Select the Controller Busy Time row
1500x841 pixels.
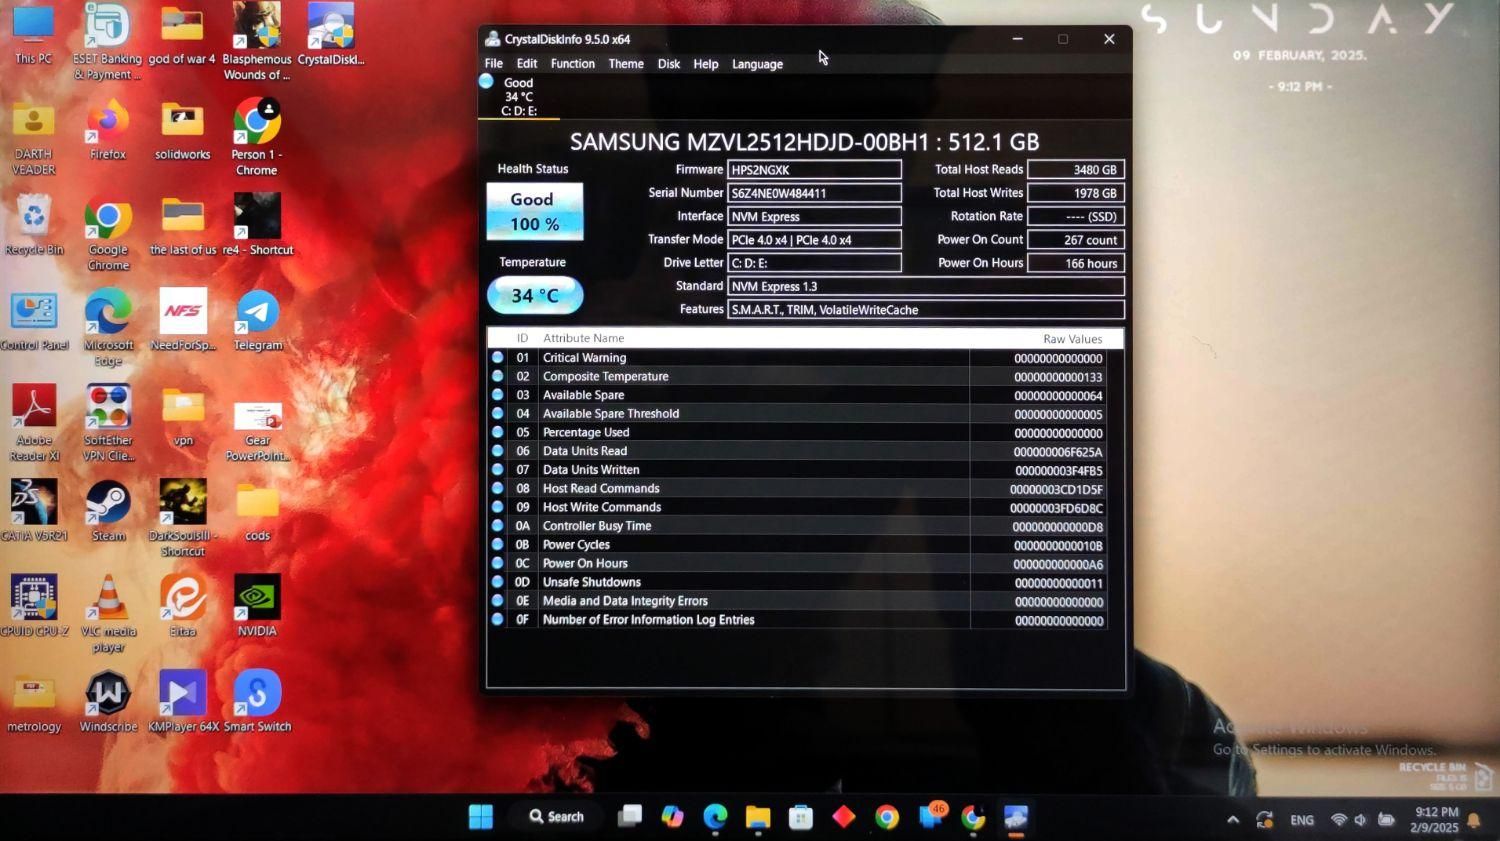point(797,526)
